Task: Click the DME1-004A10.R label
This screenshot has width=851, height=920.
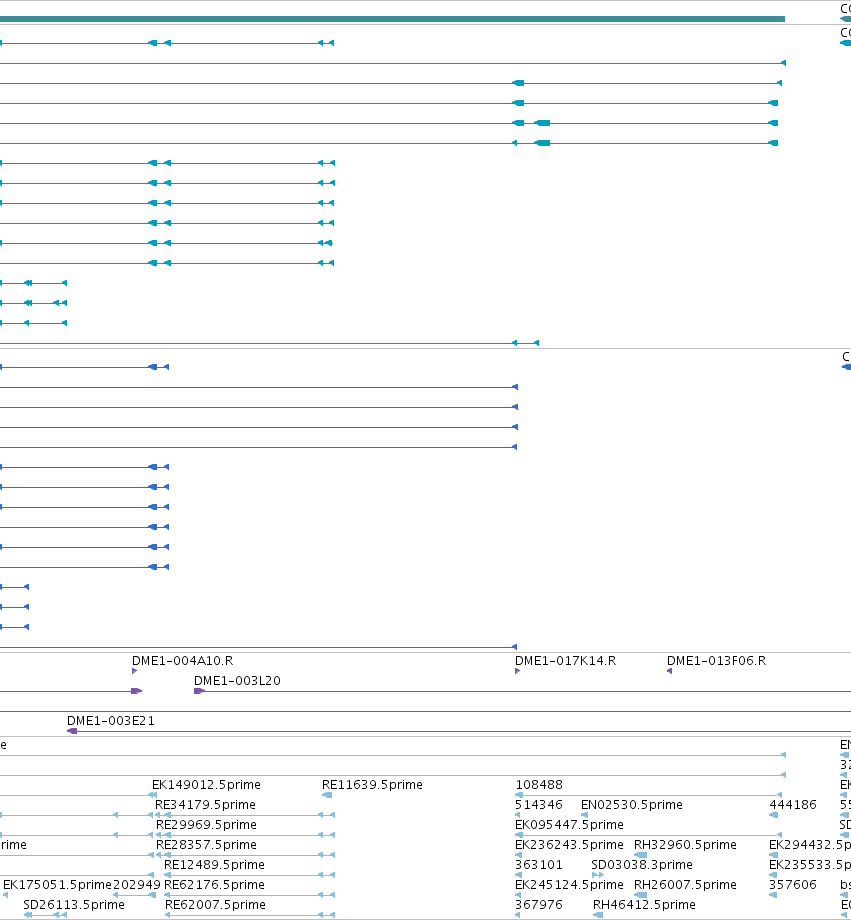Action: pyautogui.click(x=183, y=661)
